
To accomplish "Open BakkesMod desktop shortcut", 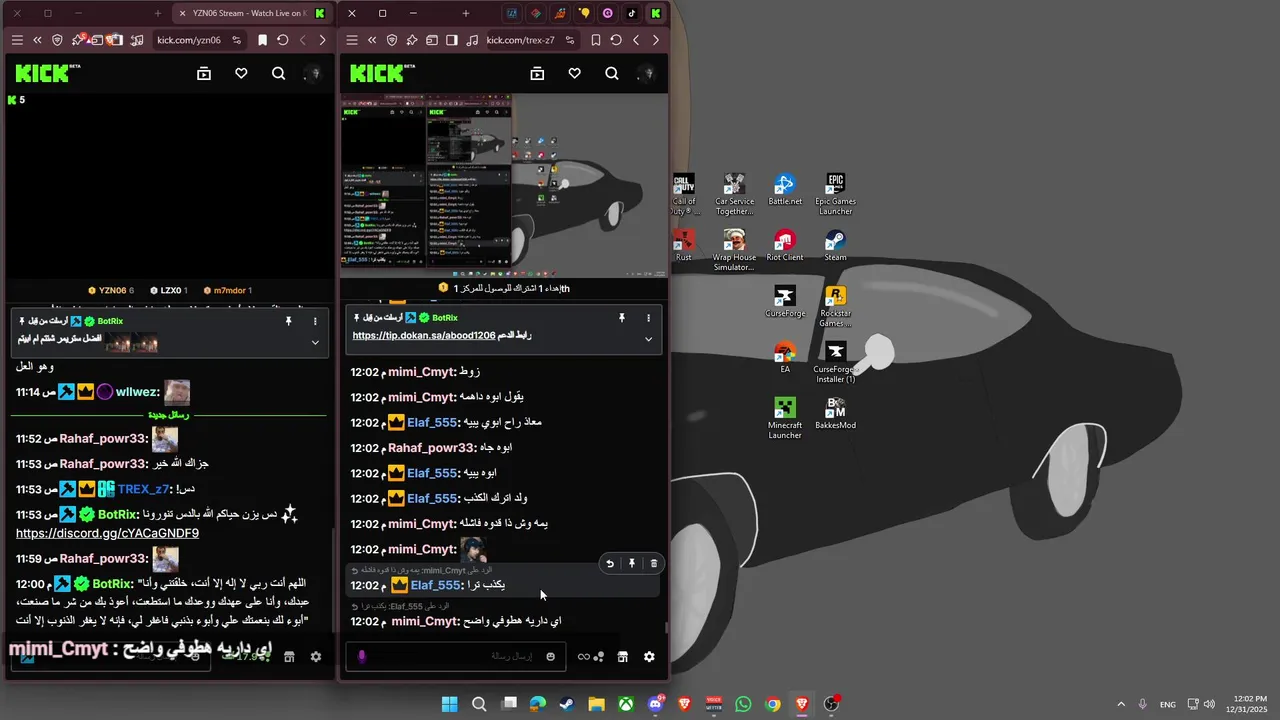I will tap(835, 414).
